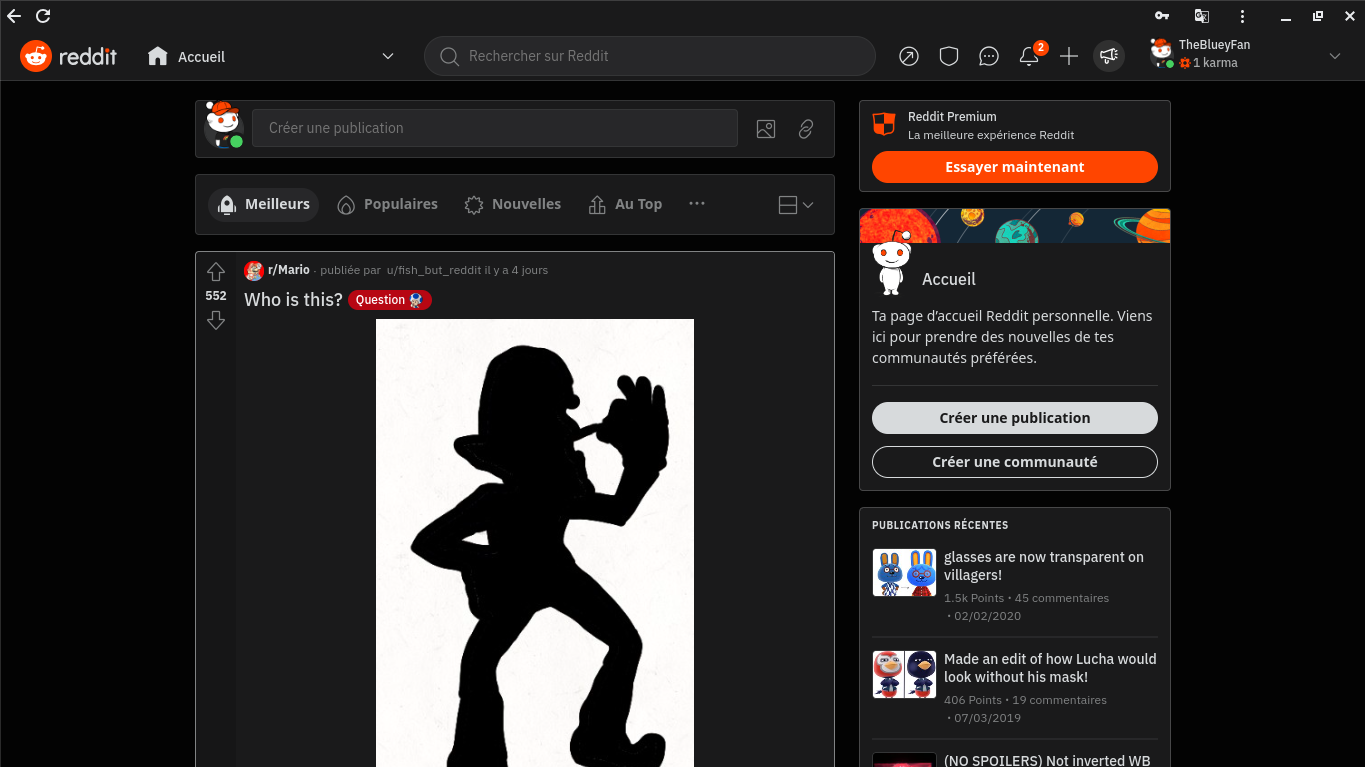Viewport: 1365px width, 767px height.
Task: Select the Populaires sort tab
Action: (x=387, y=204)
